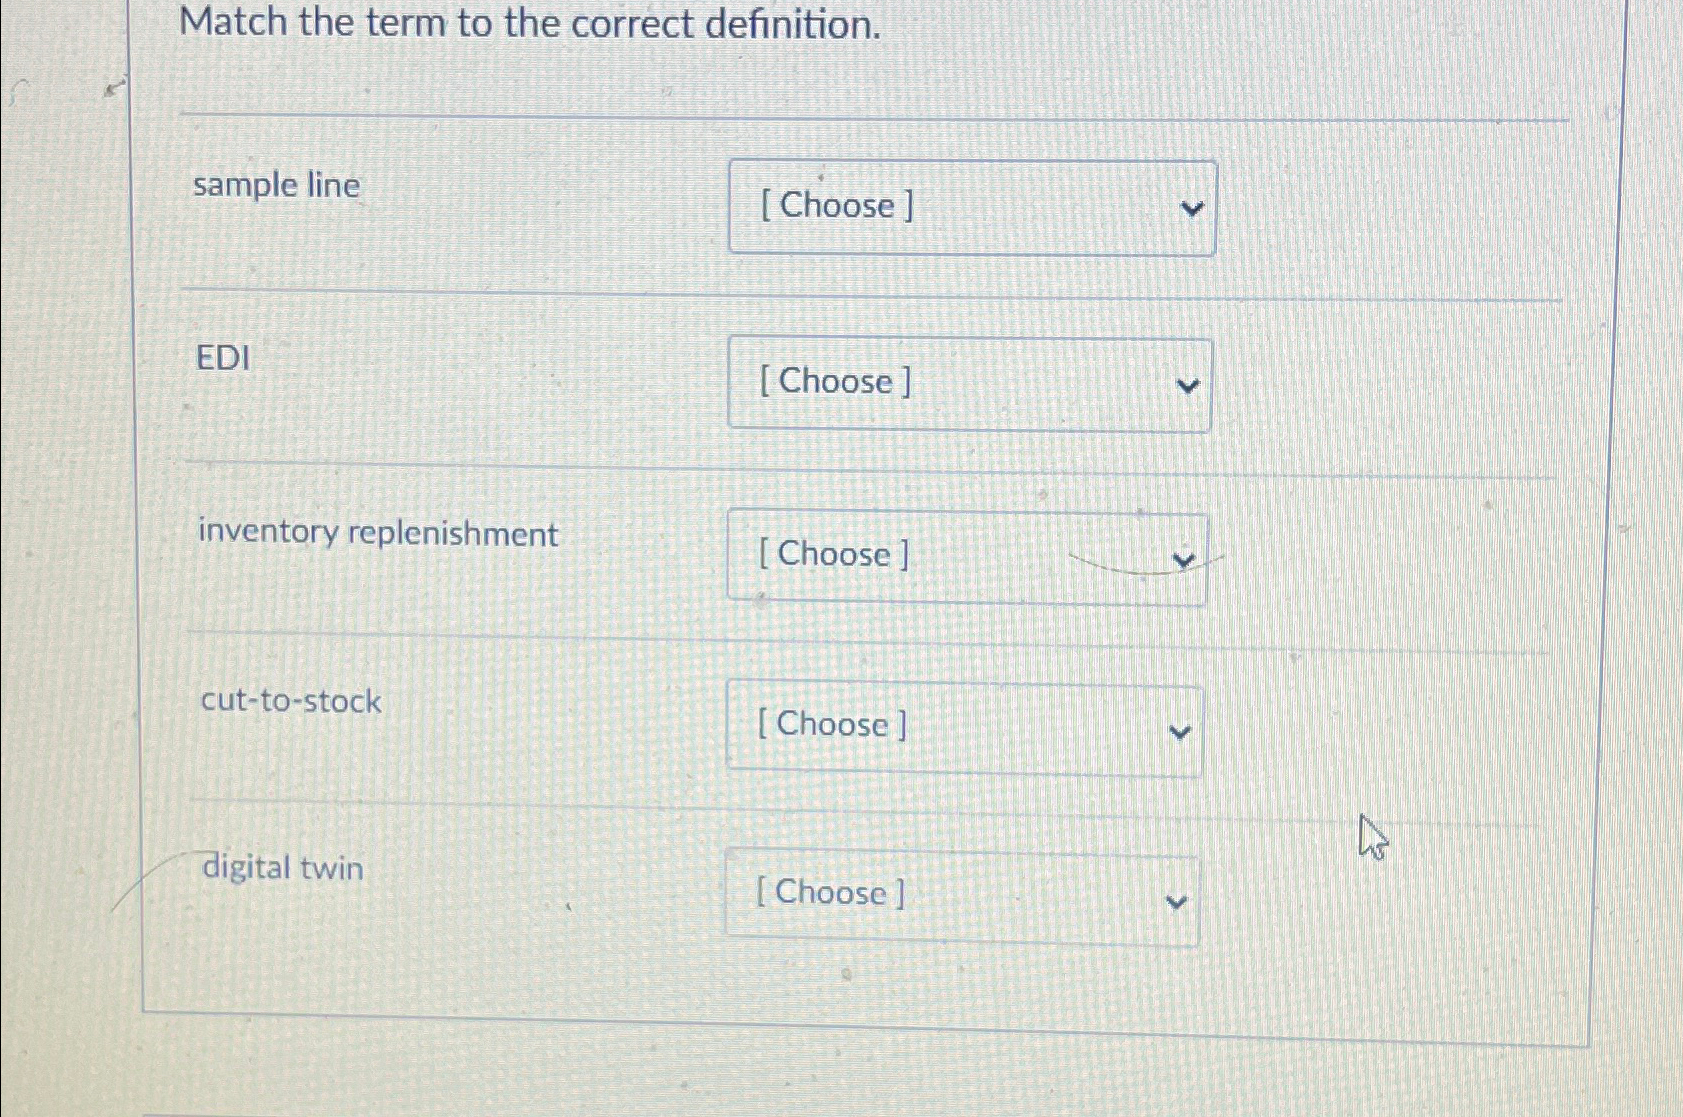The image size is (1683, 1117).
Task: Click the Choose placeholder for digital twin
Action: tap(829, 892)
